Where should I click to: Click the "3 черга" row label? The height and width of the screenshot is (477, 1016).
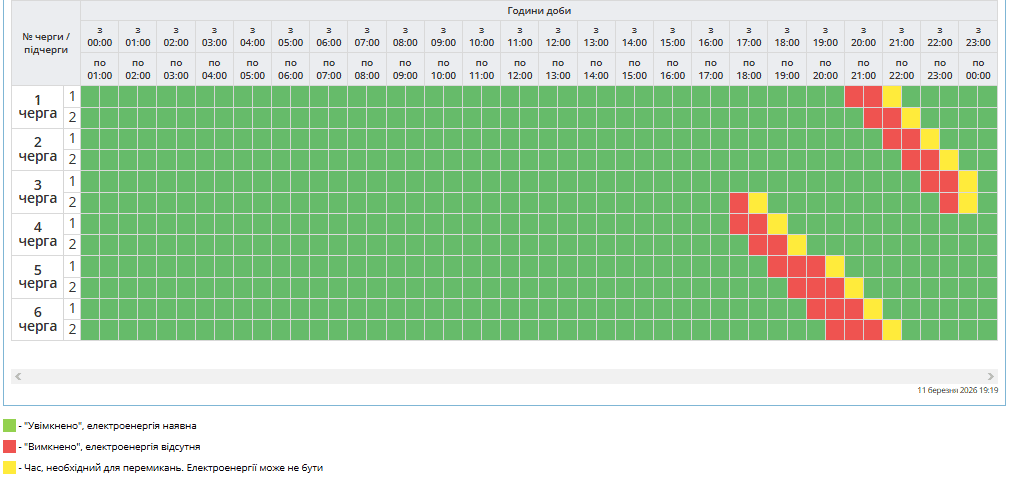click(x=38, y=192)
